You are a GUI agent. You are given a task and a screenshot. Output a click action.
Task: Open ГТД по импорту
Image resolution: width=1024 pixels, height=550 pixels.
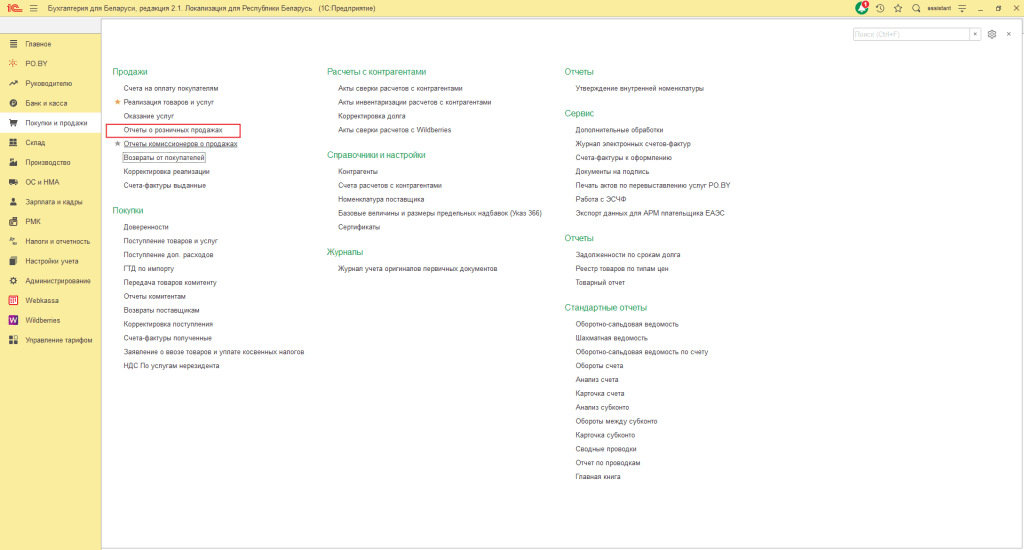(x=149, y=268)
